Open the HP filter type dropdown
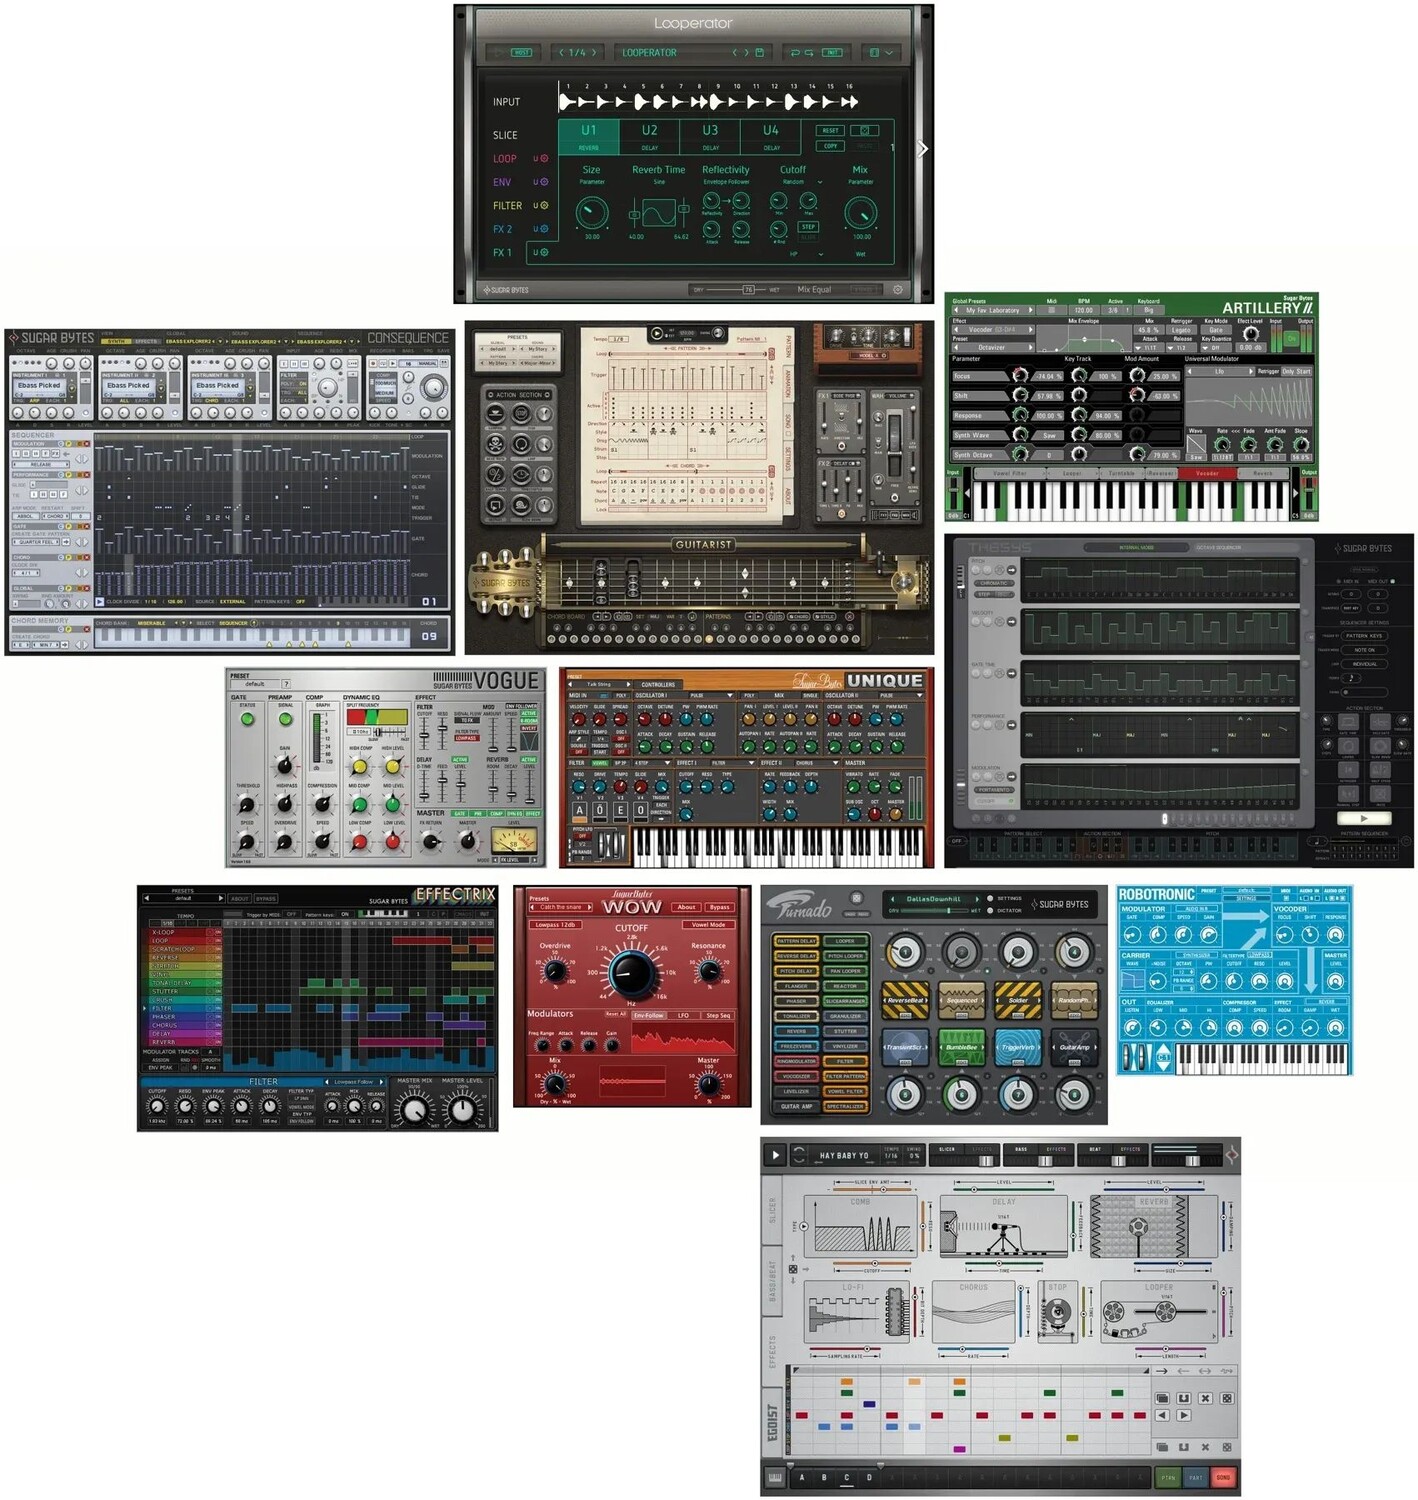The image size is (1418, 1500). (x=820, y=254)
